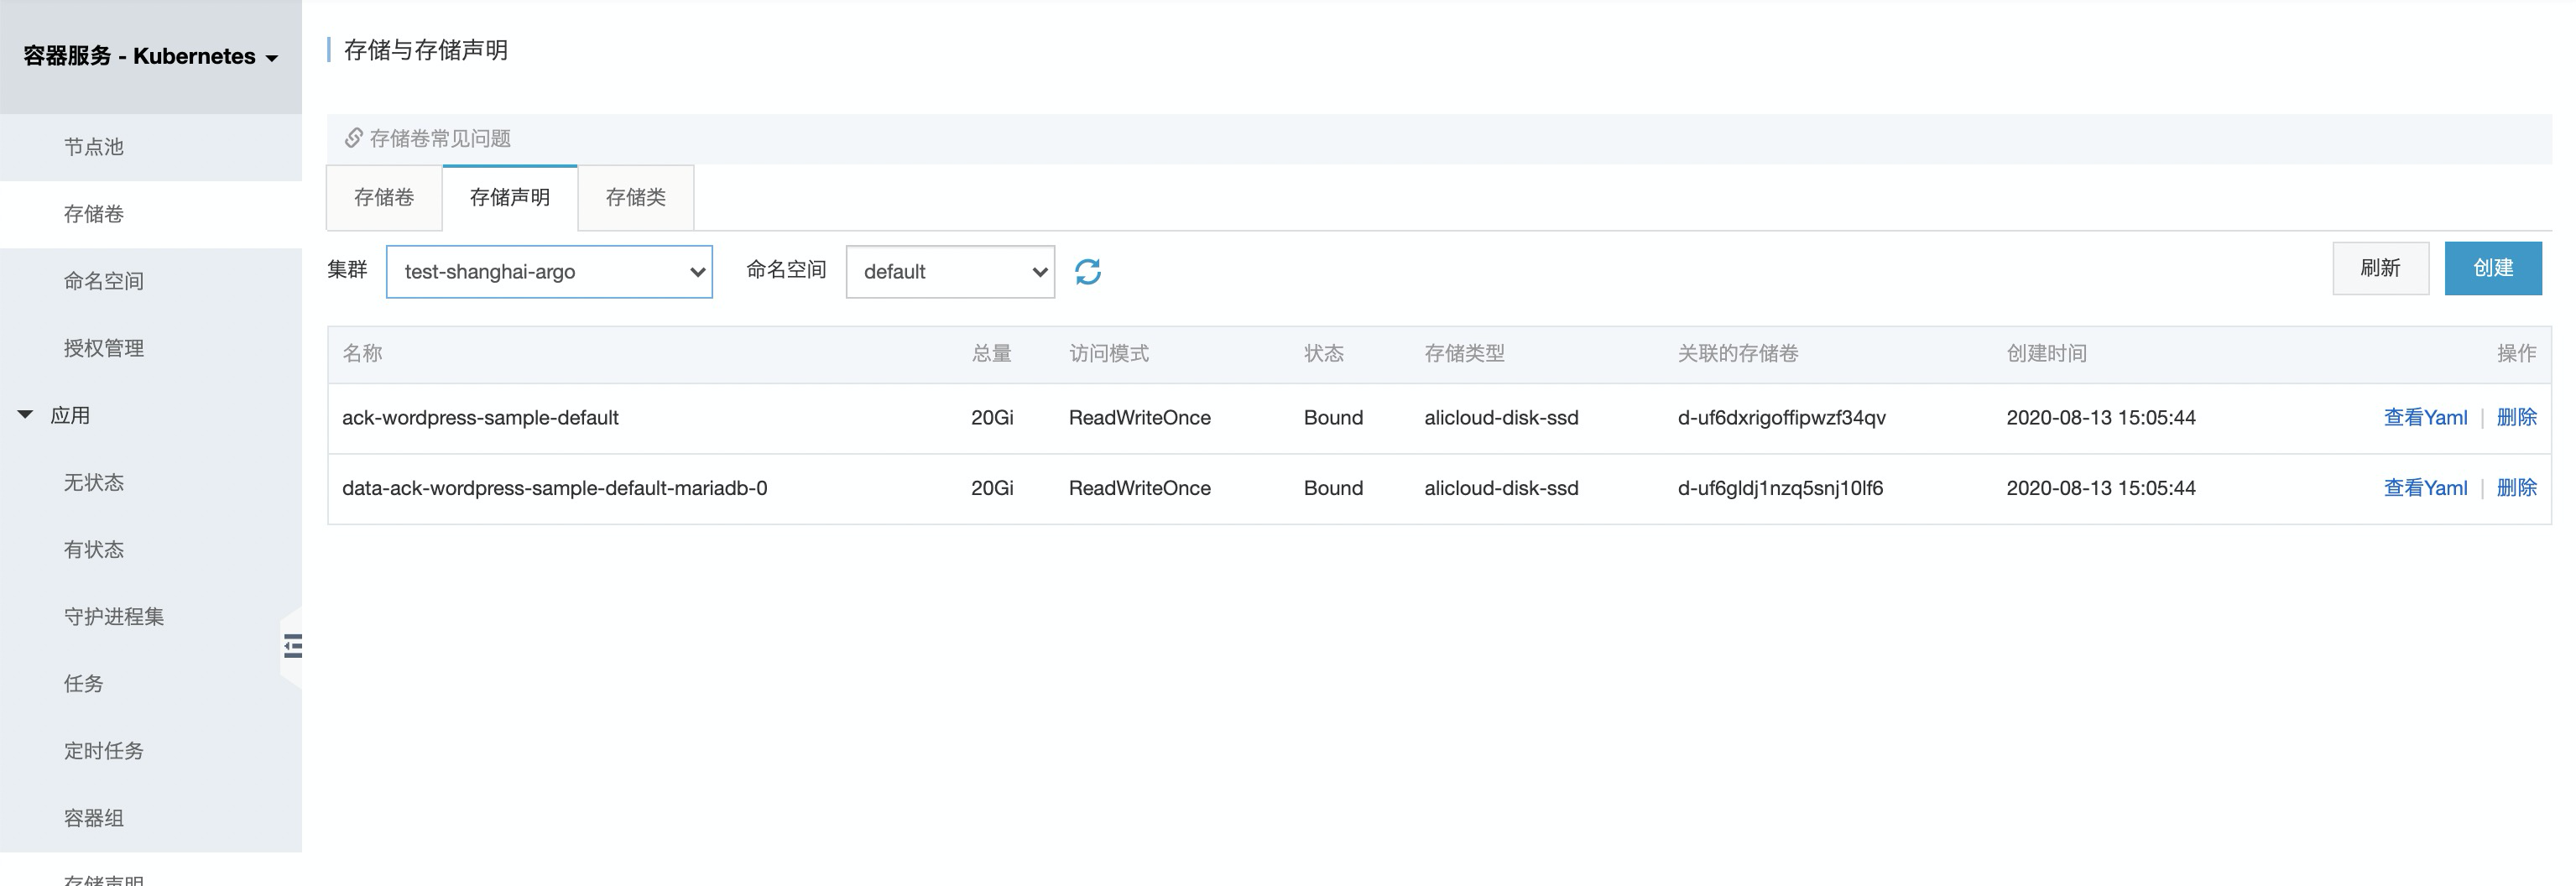Delete the data-ack-wordpress-sample-default-mariadb-0 claim
The height and width of the screenshot is (886, 2576).
tap(2516, 488)
